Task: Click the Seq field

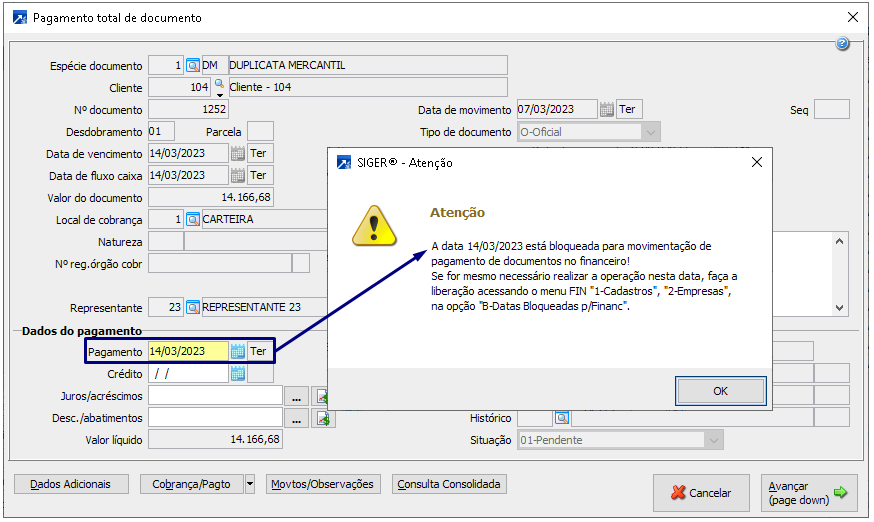Action: [832, 110]
